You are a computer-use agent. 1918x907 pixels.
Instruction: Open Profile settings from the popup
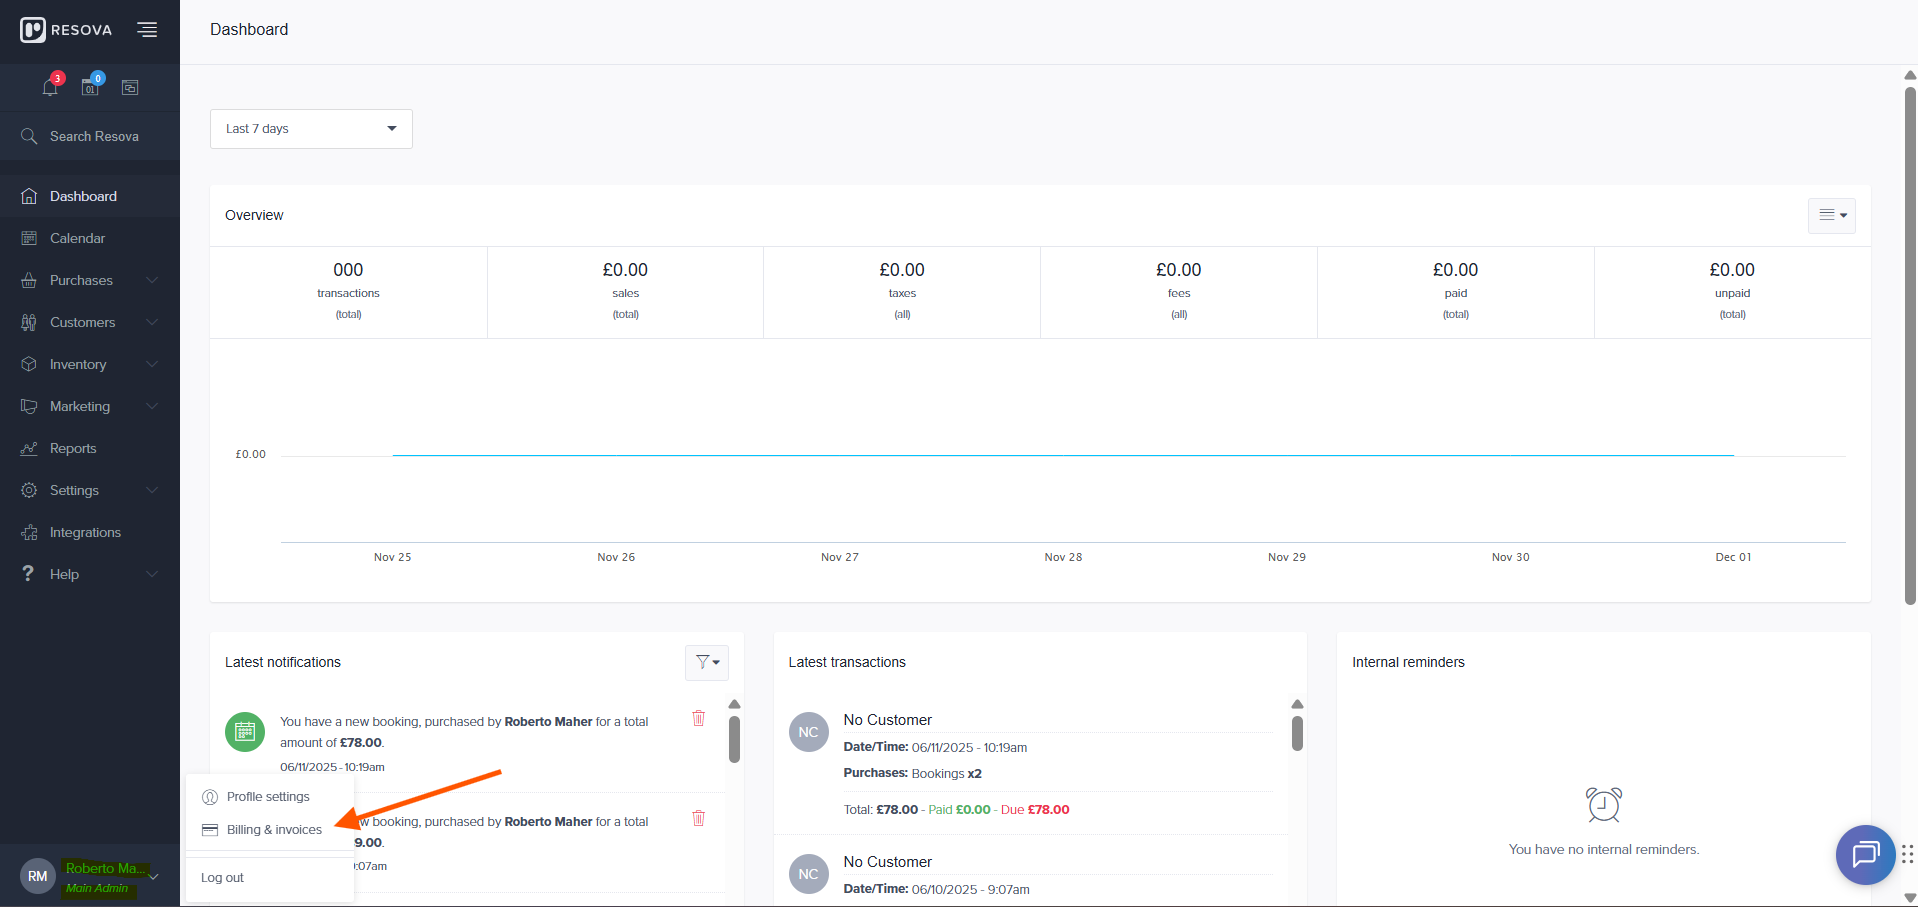[x=267, y=797]
